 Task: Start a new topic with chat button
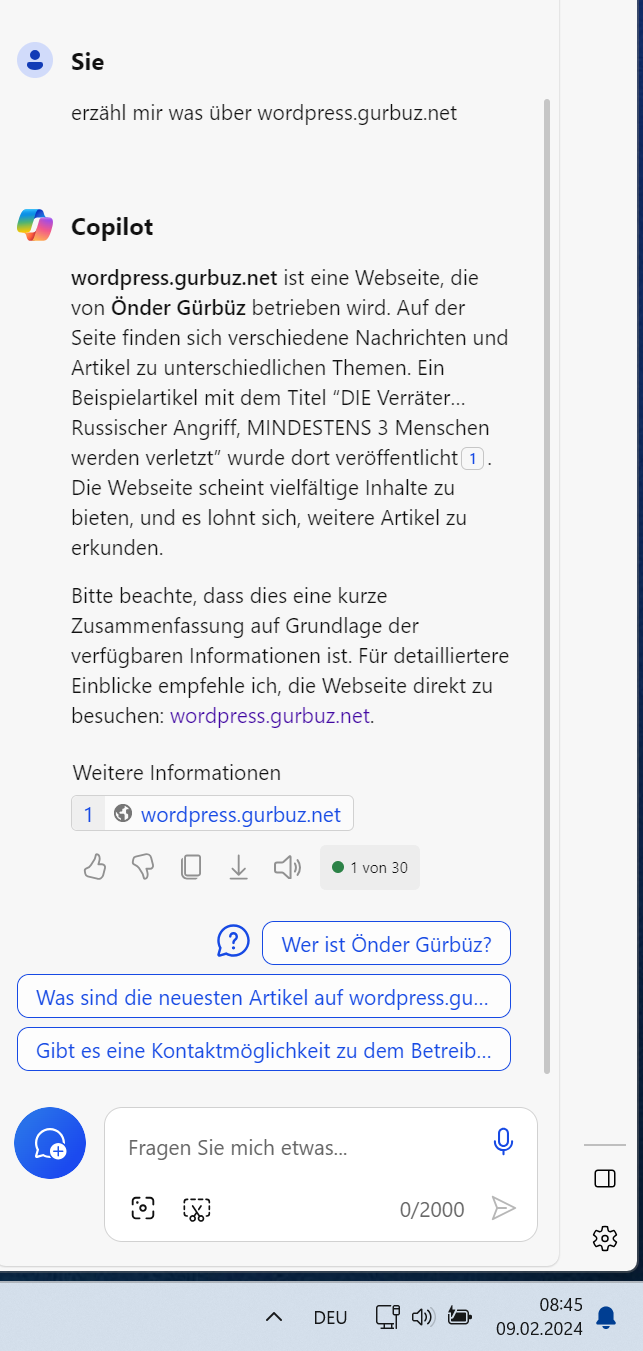[50, 1143]
